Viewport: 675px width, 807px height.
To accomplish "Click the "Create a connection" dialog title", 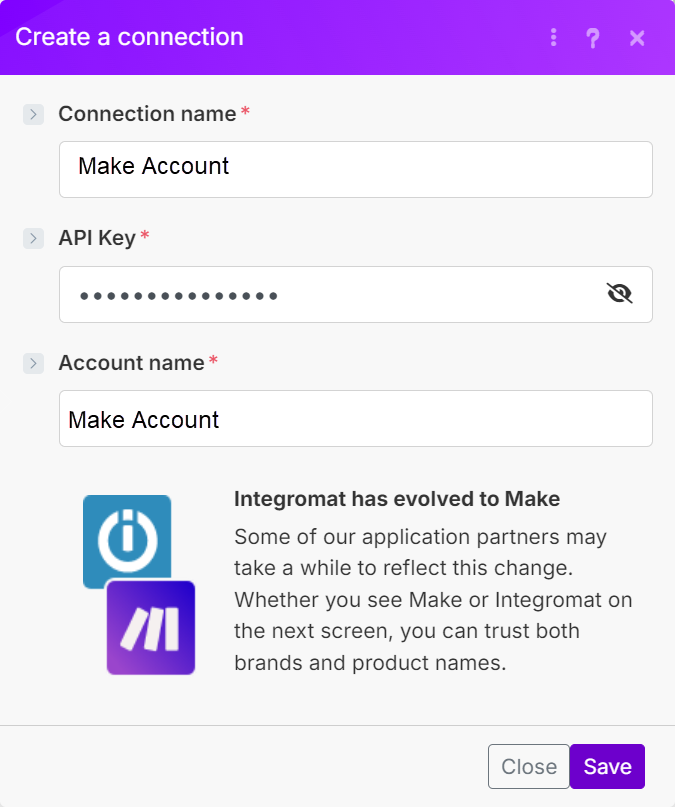I will click(x=129, y=38).
